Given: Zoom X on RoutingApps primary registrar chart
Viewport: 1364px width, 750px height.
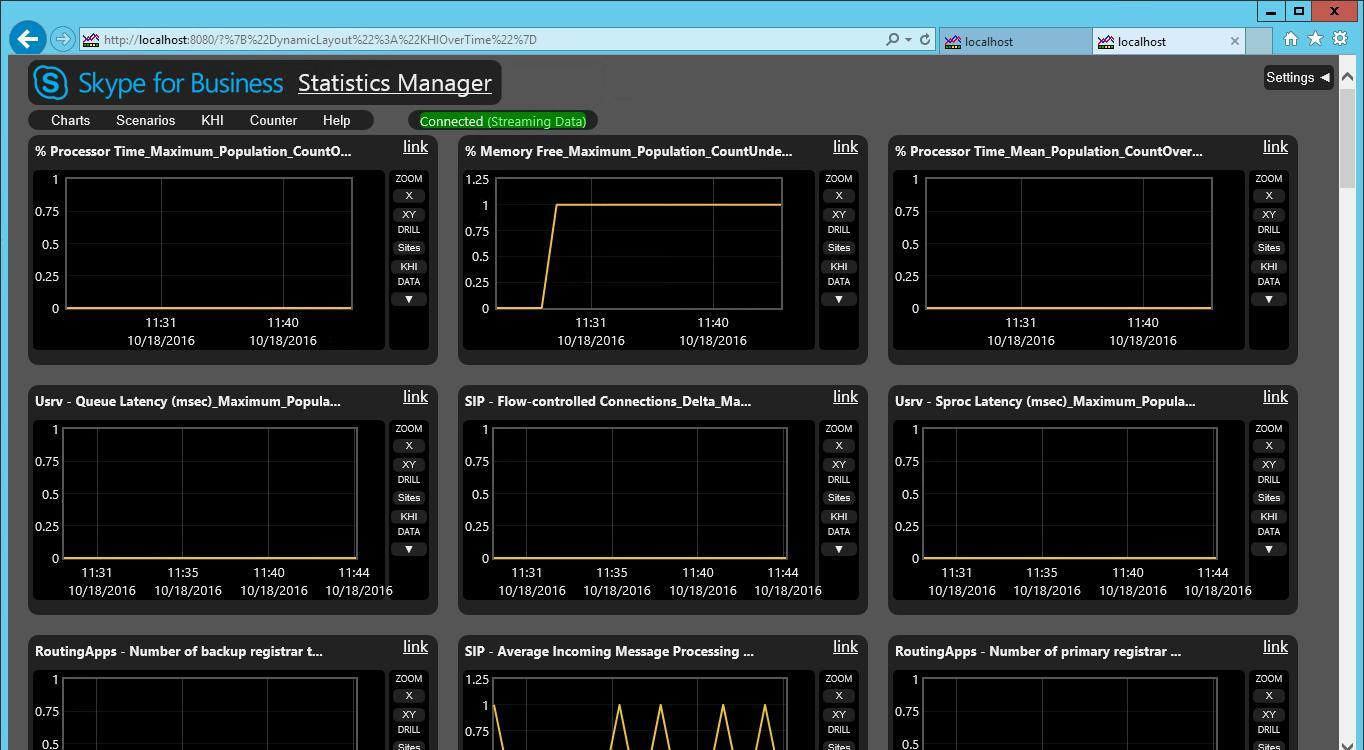Looking at the screenshot, I should pyautogui.click(x=1268, y=696).
